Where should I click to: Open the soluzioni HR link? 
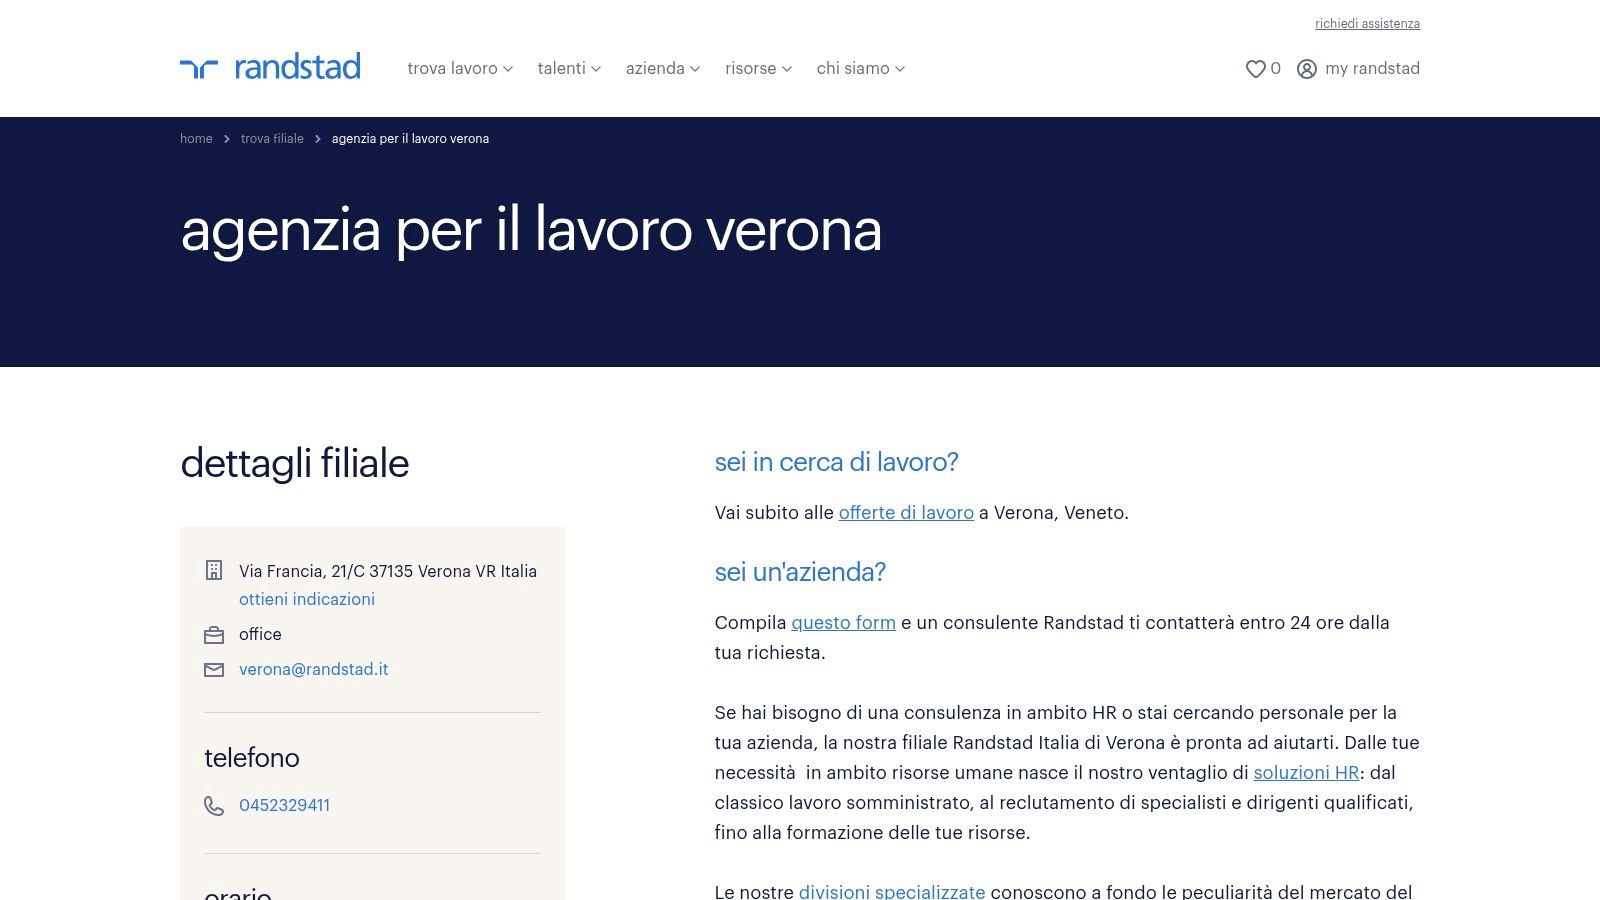pyautogui.click(x=1306, y=772)
